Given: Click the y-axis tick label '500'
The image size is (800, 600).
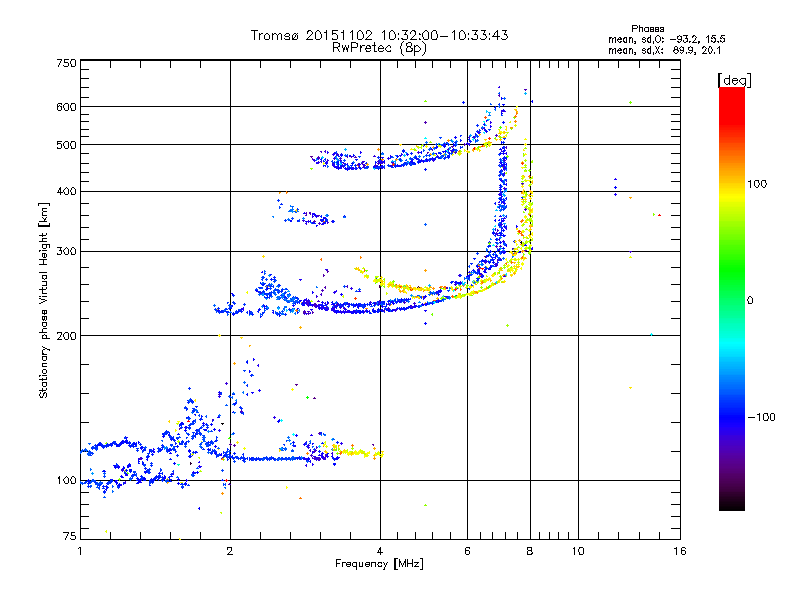Looking at the screenshot, I should click(x=66, y=145).
